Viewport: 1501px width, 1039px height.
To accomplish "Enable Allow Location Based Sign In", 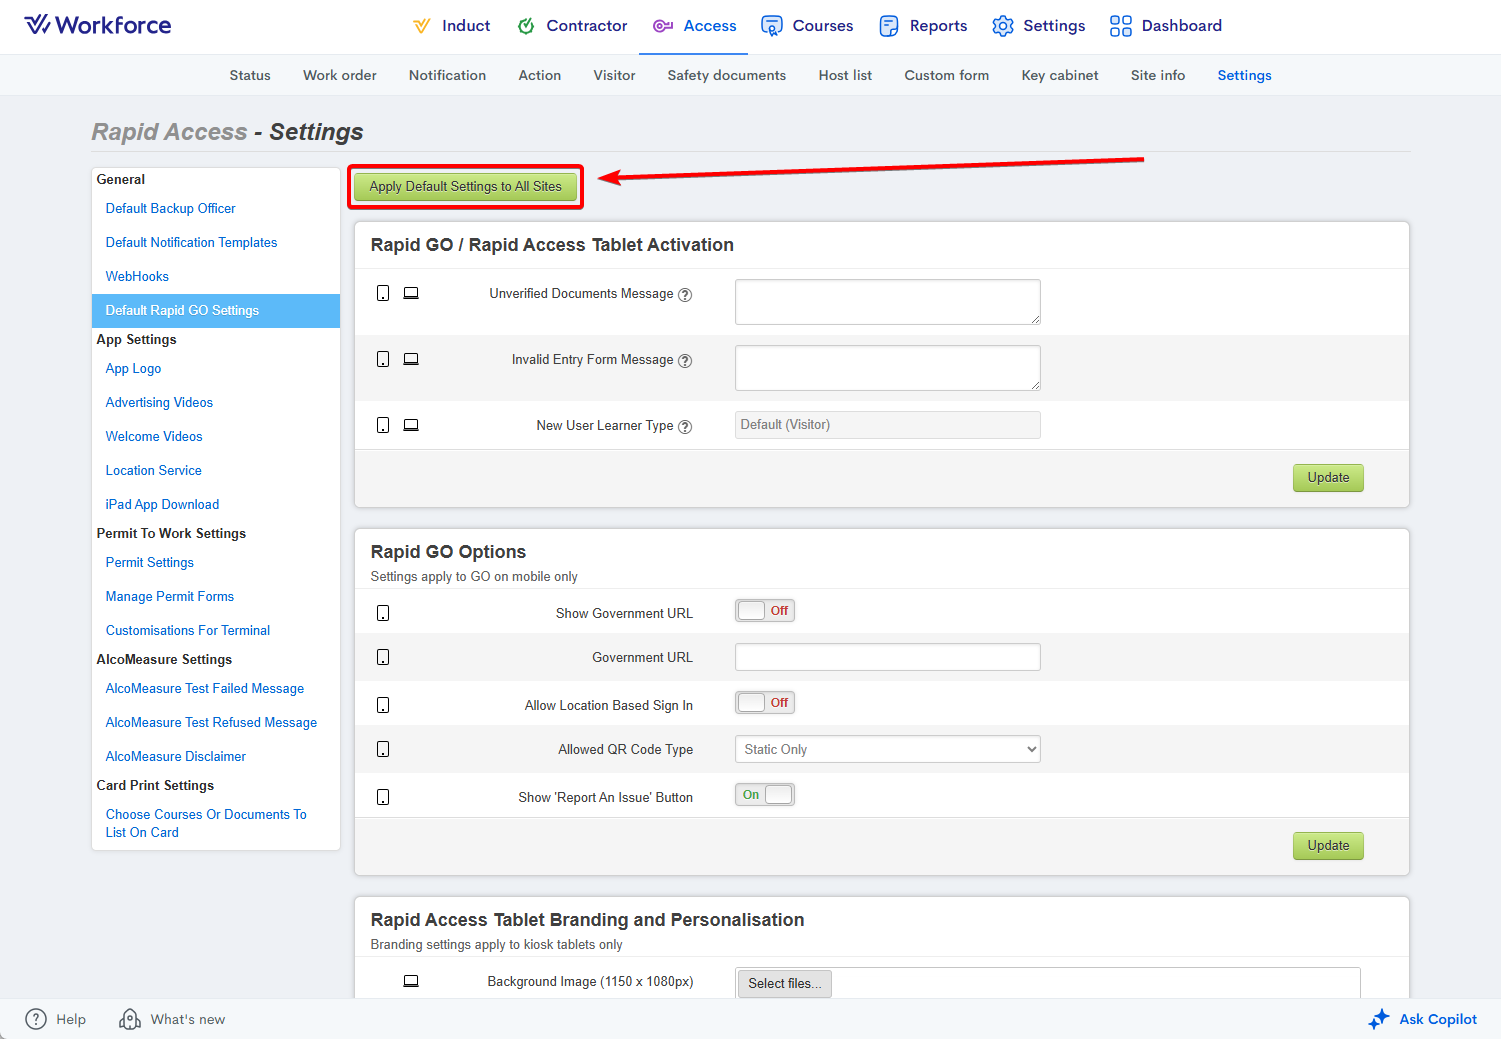I will (x=765, y=703).
